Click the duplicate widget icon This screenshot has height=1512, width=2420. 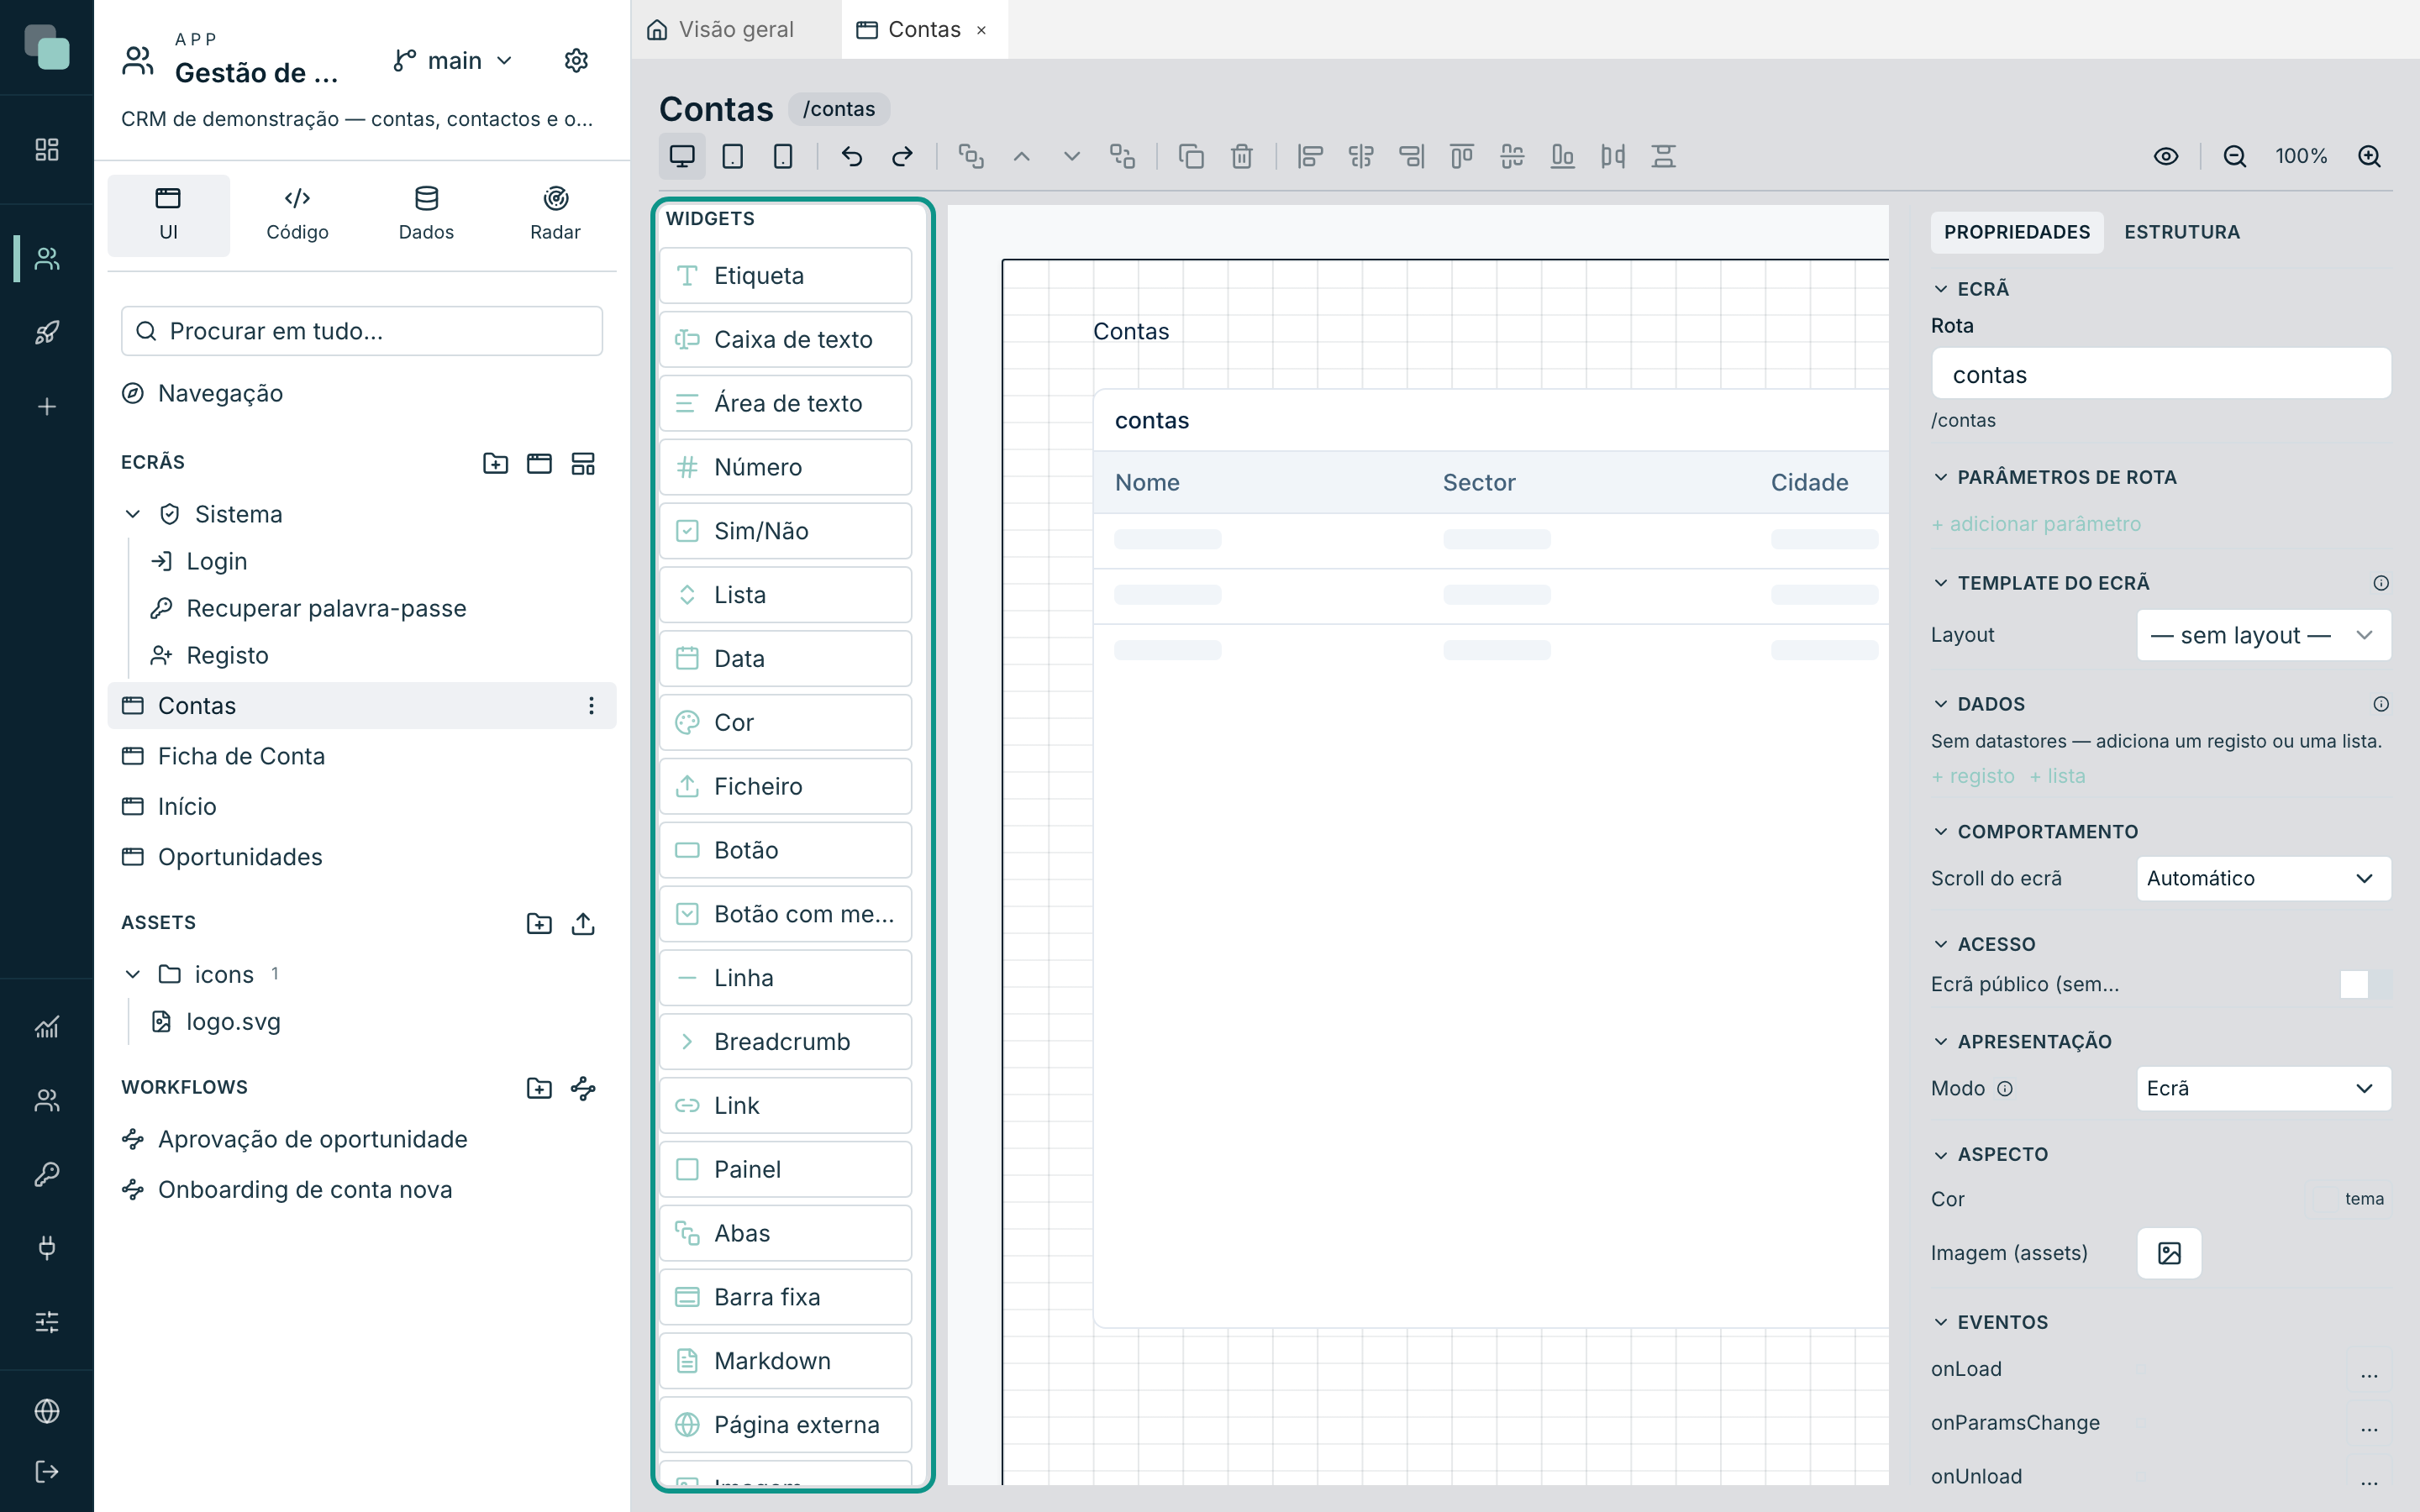point(1191,156)
